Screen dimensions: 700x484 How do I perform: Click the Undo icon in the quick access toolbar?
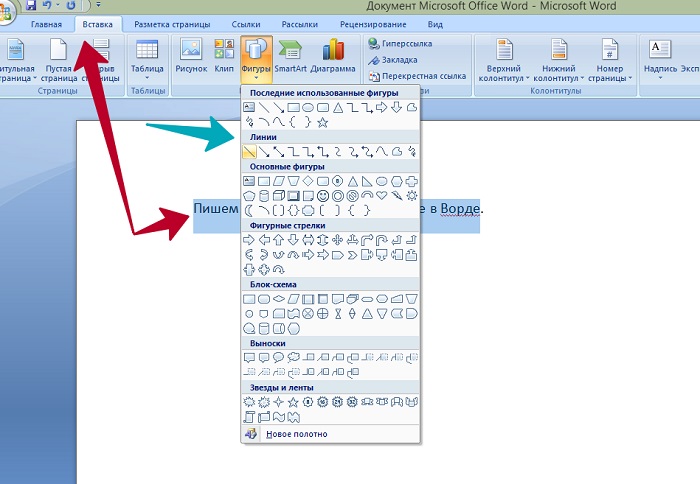tap(46, 5)
